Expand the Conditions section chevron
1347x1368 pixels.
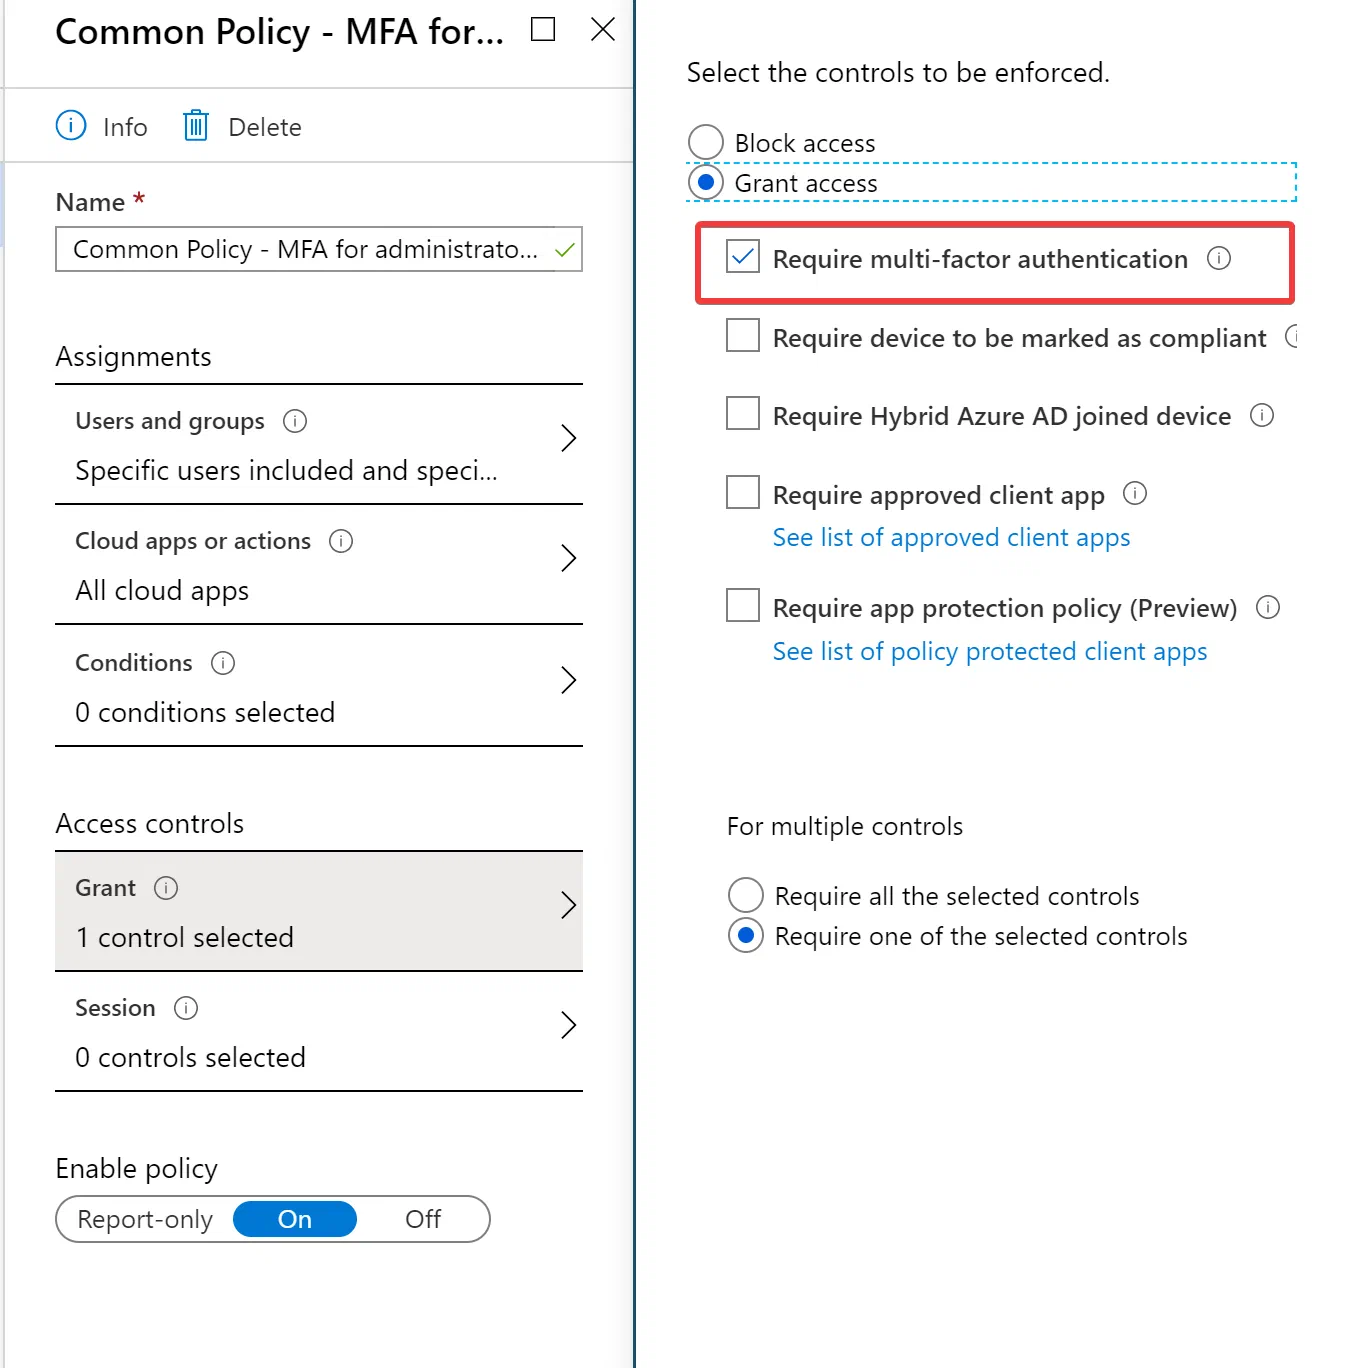coord(568,680)
